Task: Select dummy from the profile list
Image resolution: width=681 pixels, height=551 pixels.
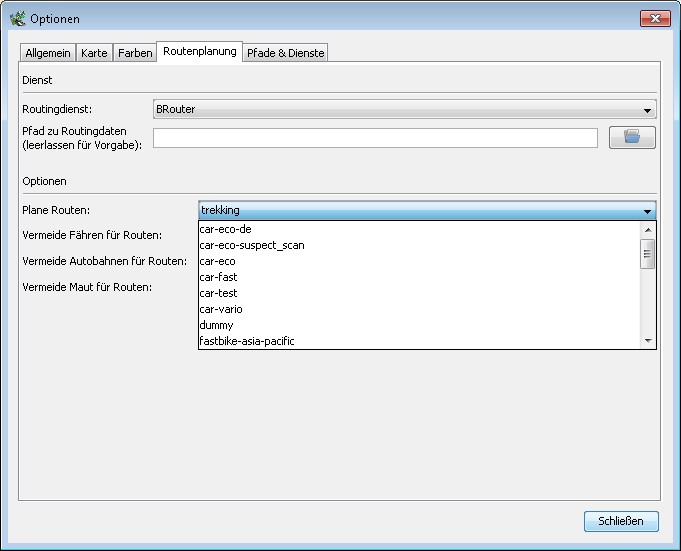Action: (216, 325)
